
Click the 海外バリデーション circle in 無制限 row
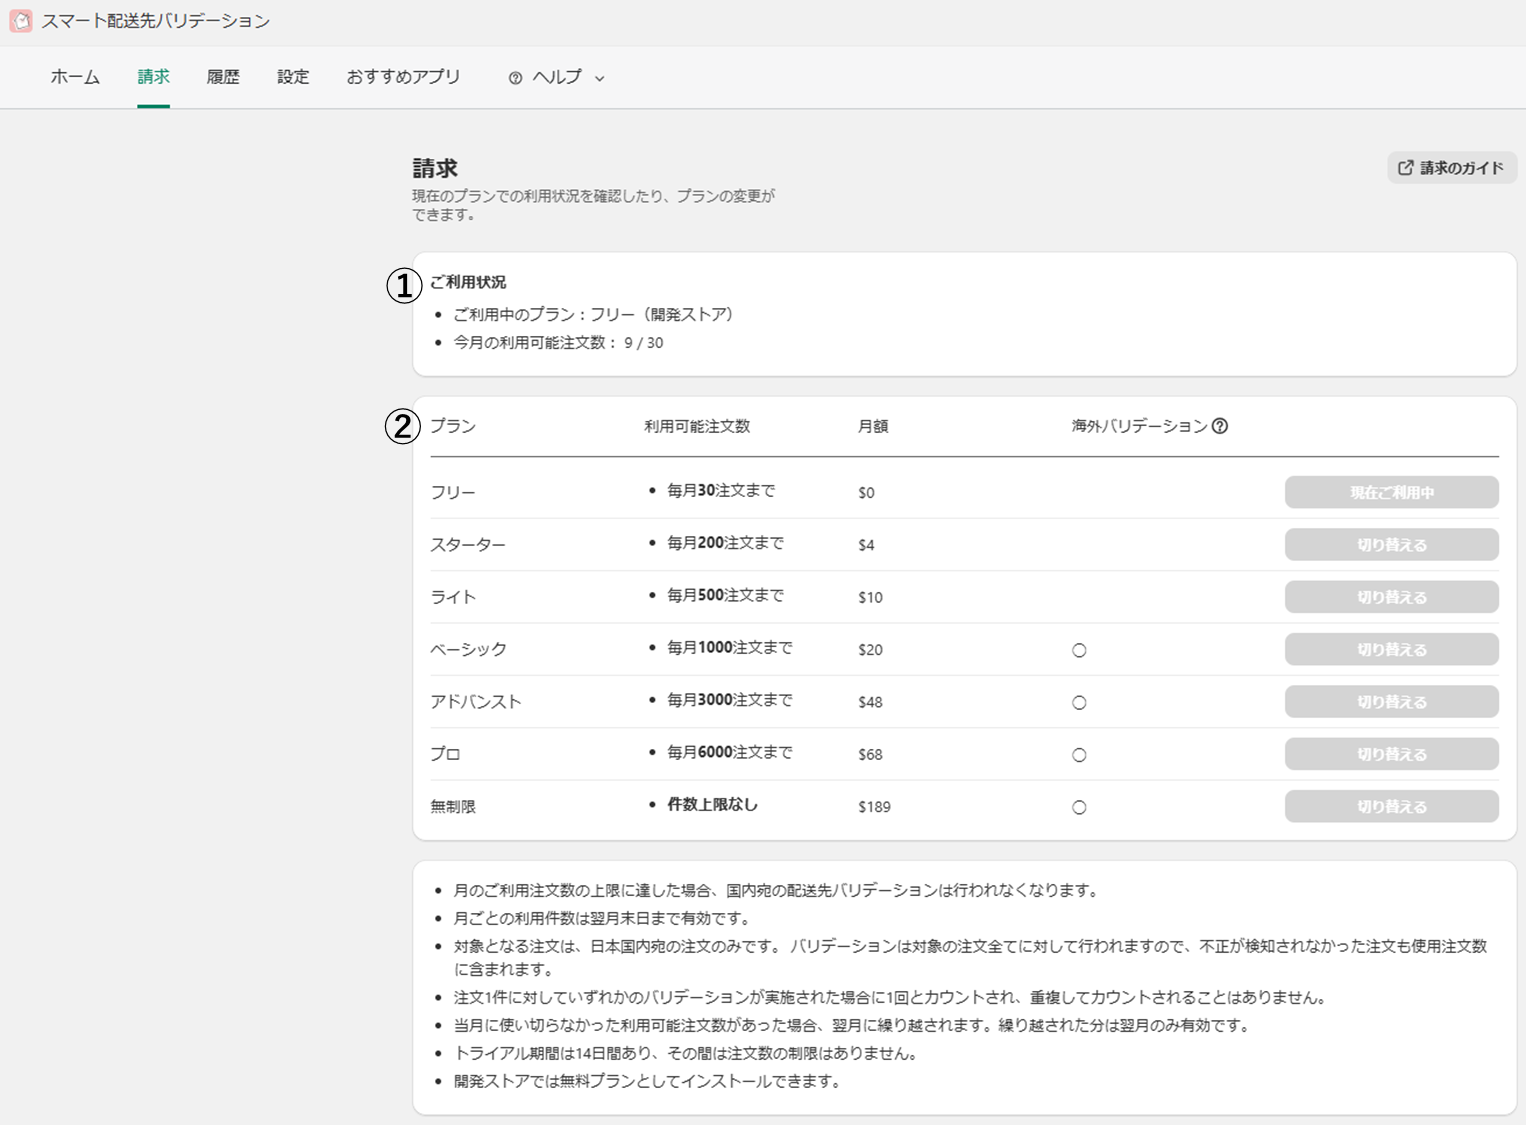click(1079, 807)
